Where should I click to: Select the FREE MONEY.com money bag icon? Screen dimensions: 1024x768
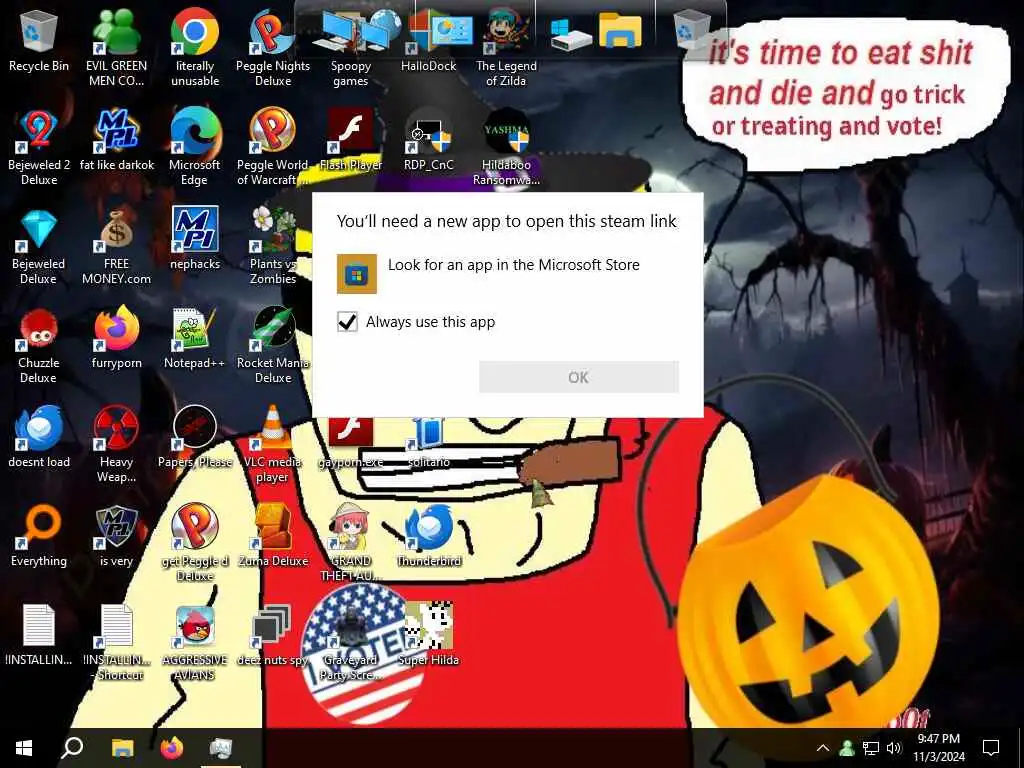click(x=116, y=229)
